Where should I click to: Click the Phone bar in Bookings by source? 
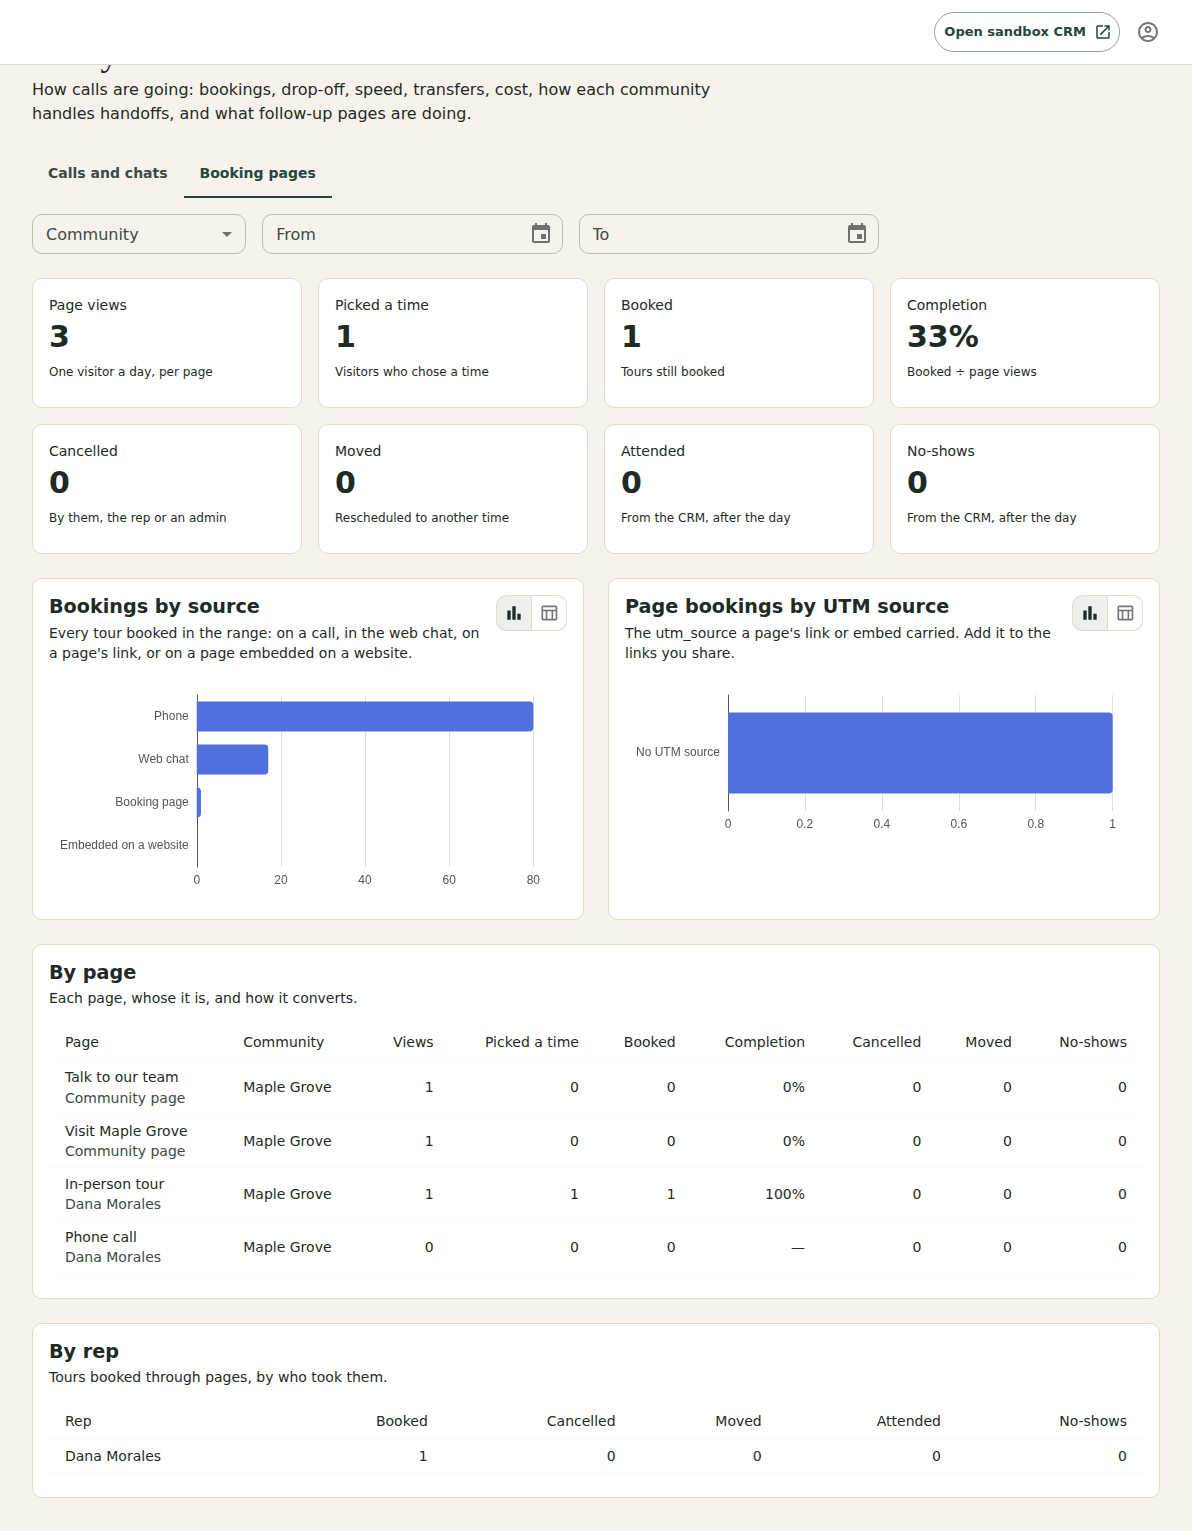(x=365, y=716)
